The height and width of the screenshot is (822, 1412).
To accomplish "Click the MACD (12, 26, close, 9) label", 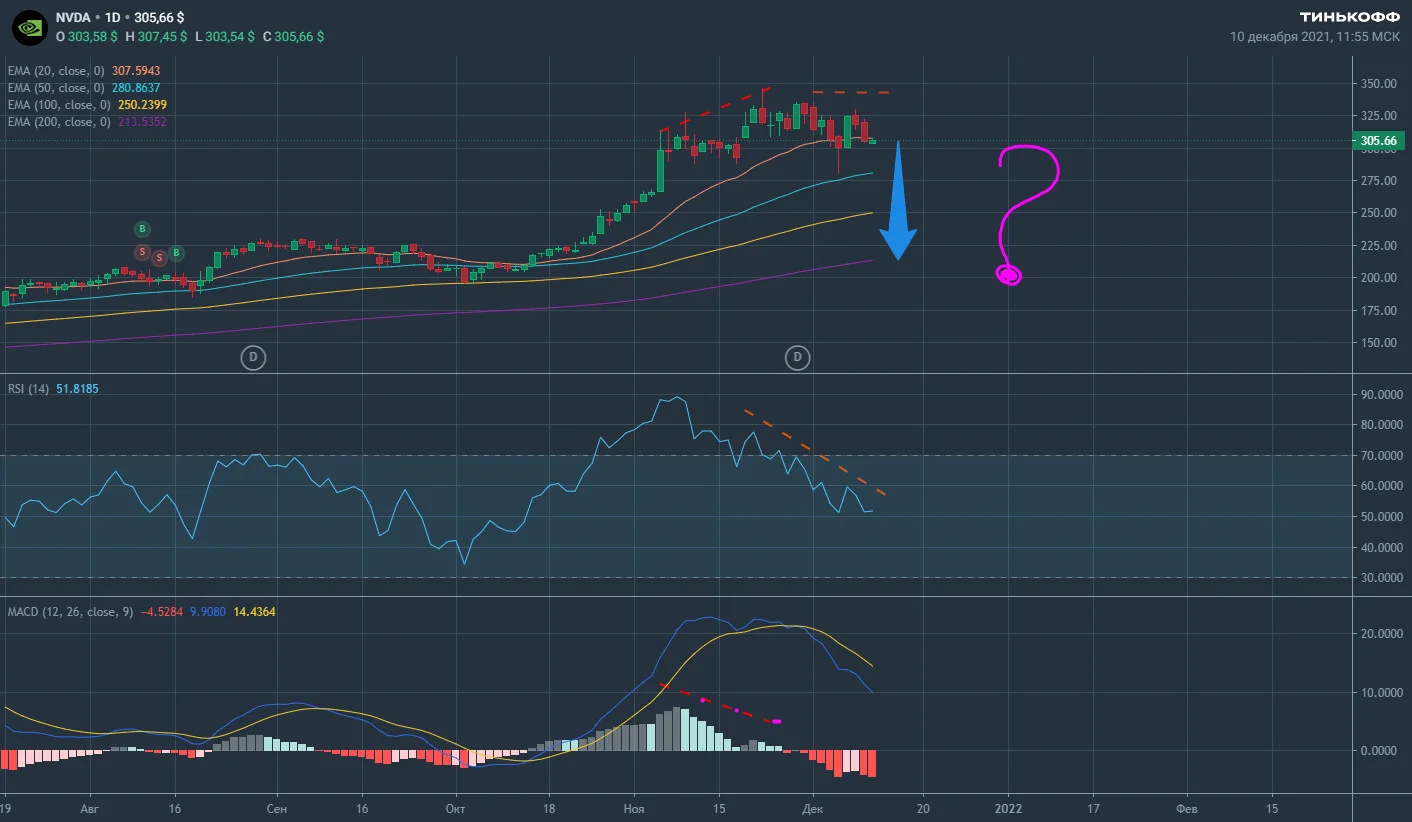I will [x=70, y=611].
